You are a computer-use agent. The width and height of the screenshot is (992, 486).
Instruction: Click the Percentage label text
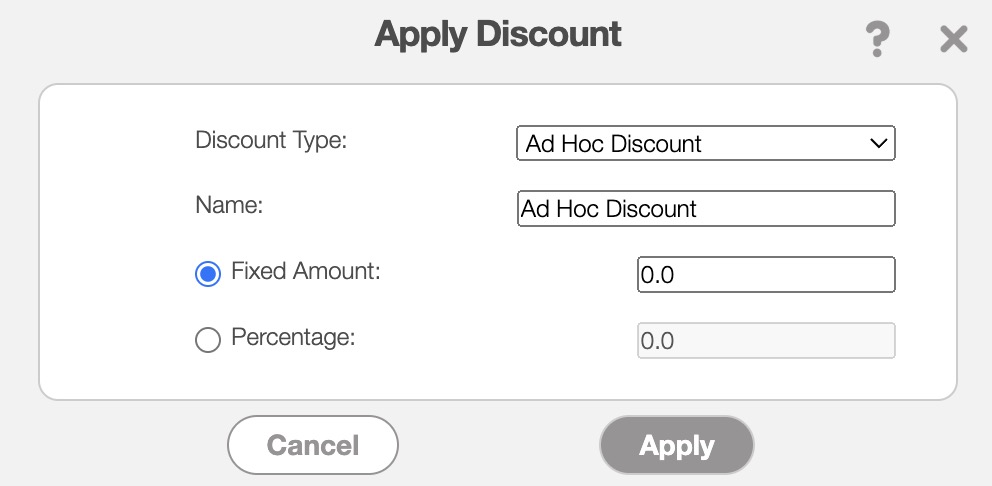(293, 337)
